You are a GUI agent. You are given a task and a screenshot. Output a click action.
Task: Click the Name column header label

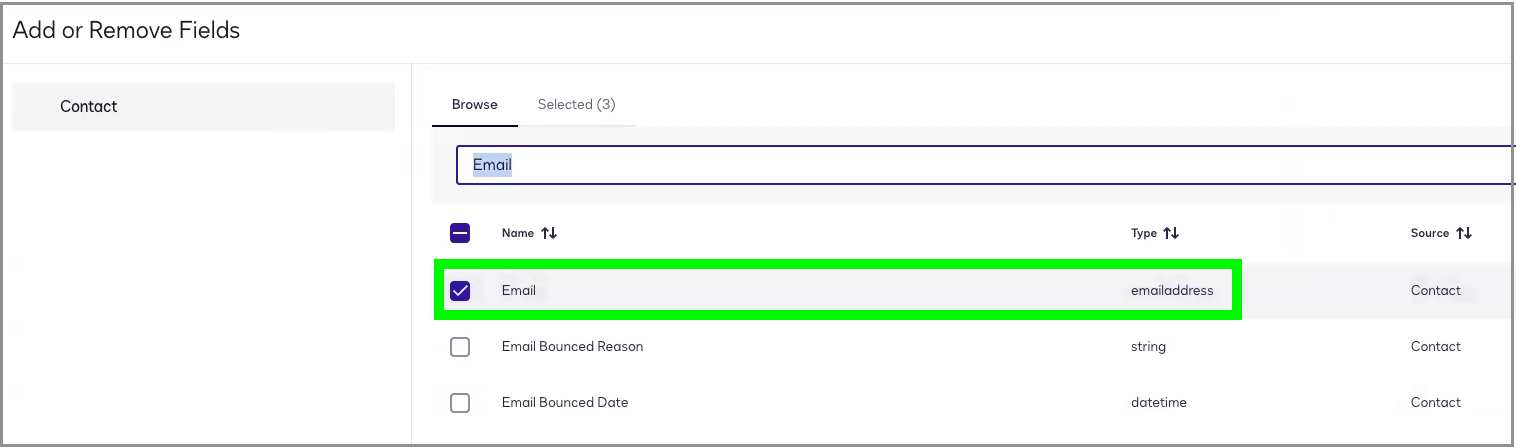pos(518,233)
